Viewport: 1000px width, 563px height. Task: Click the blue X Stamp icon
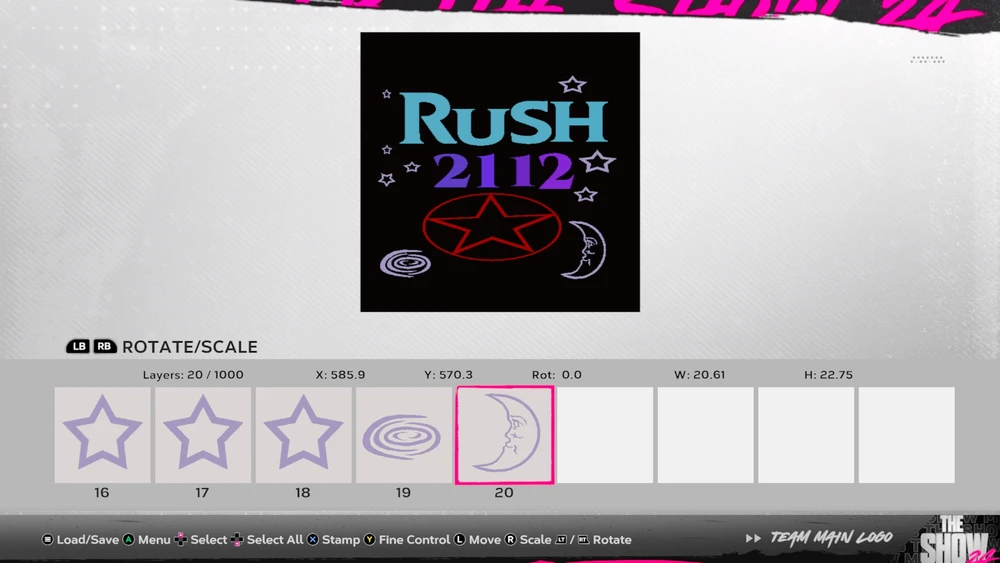tap(312, 539)
